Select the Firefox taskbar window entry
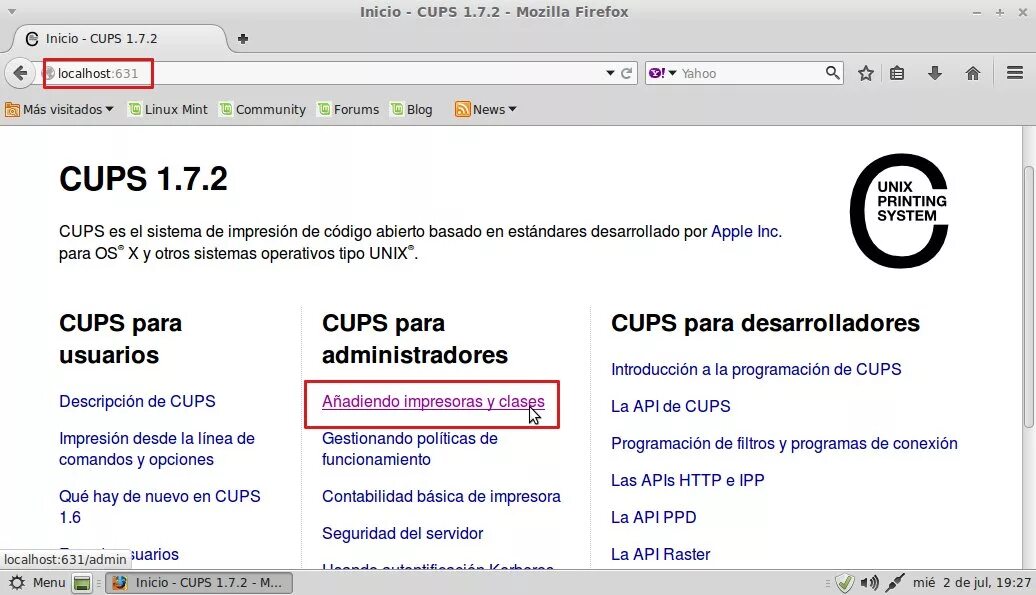The width and height of the screenshot is (1036, 595). click(x=199, y=582)
